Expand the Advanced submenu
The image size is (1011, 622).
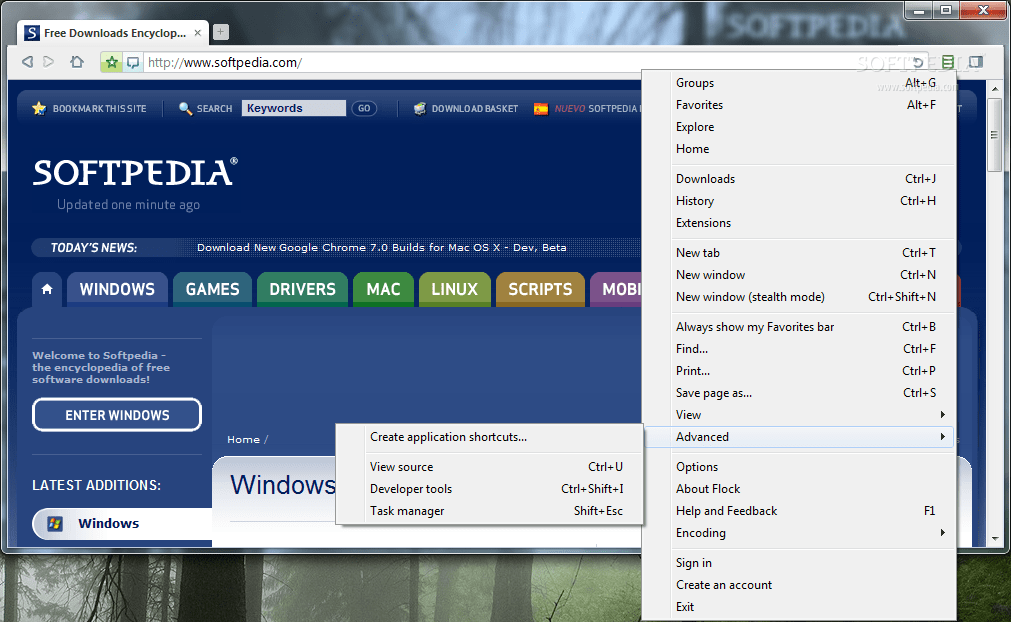click(x=800, y=436)
